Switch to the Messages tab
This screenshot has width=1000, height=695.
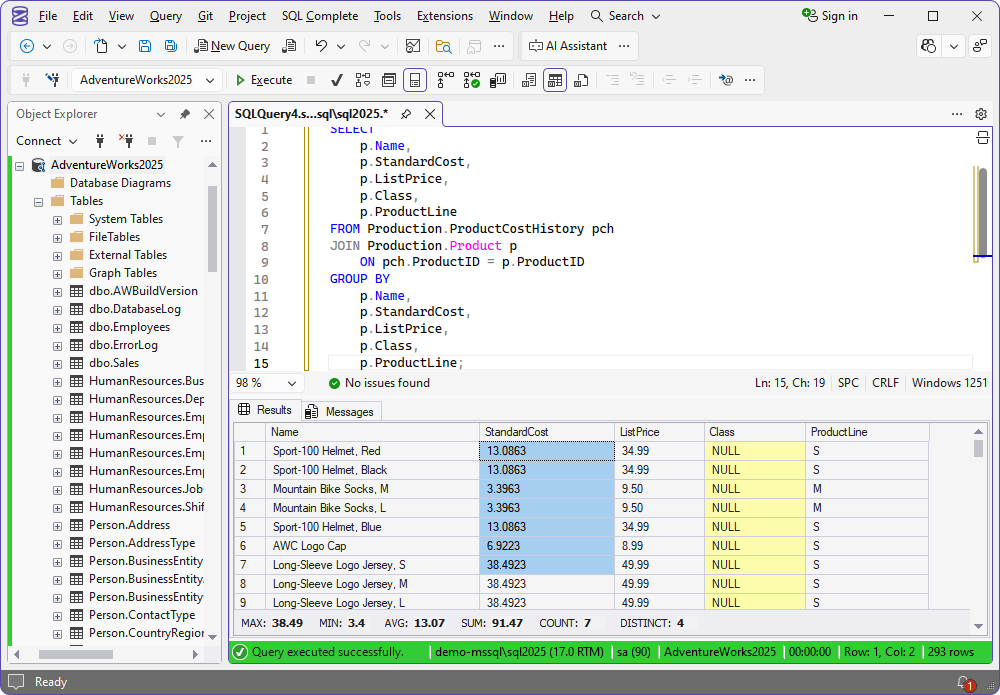340,411
